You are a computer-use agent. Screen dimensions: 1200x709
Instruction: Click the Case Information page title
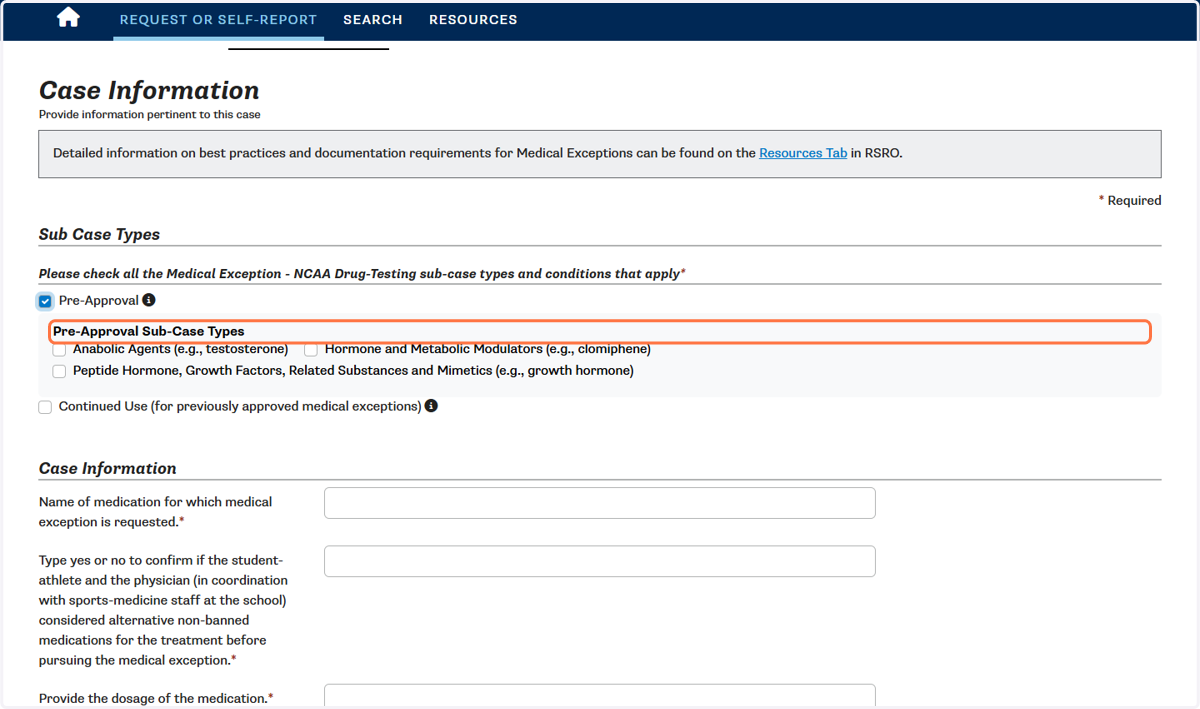149,90
